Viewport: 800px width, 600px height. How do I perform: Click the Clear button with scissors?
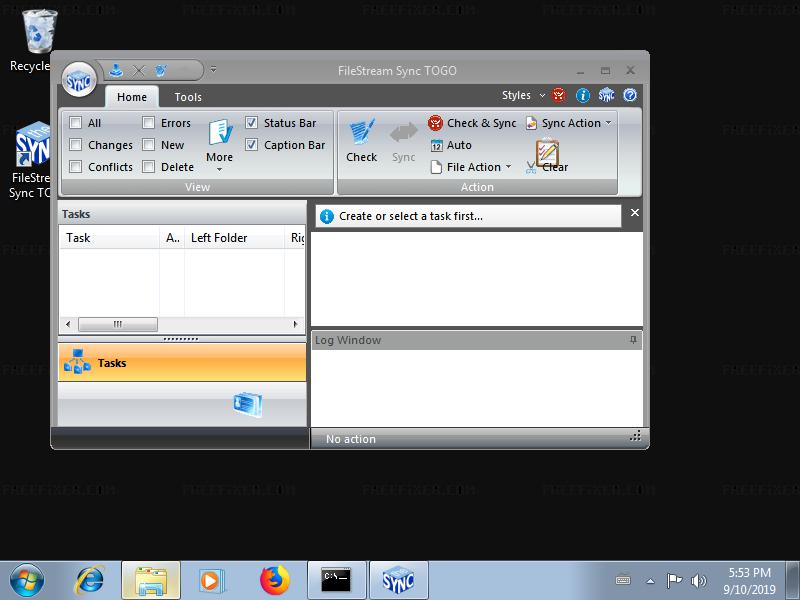click(x=547, y=167)
